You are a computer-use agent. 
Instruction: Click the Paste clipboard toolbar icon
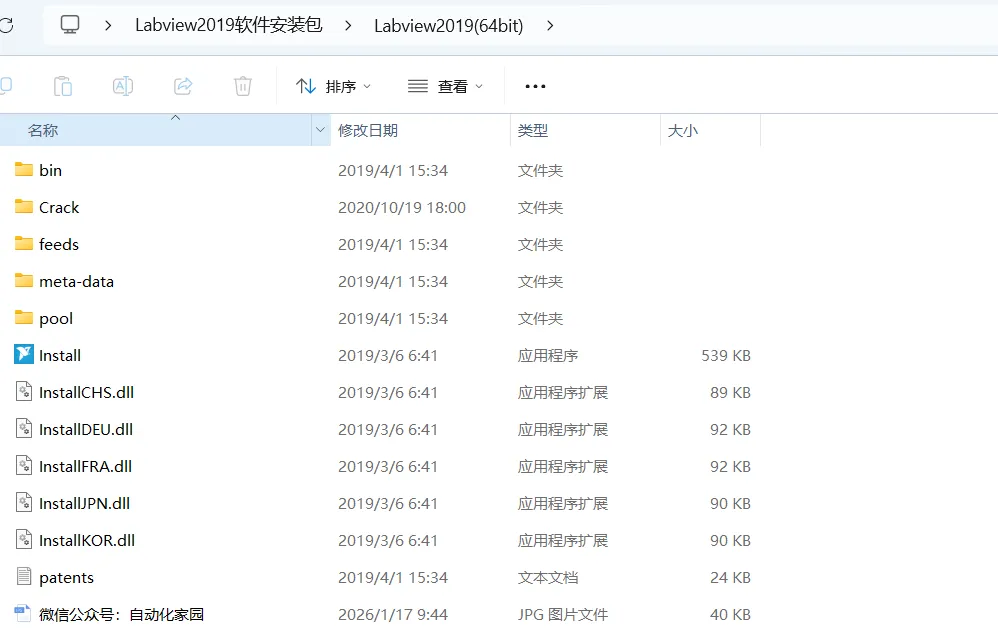tap(62, 86)
